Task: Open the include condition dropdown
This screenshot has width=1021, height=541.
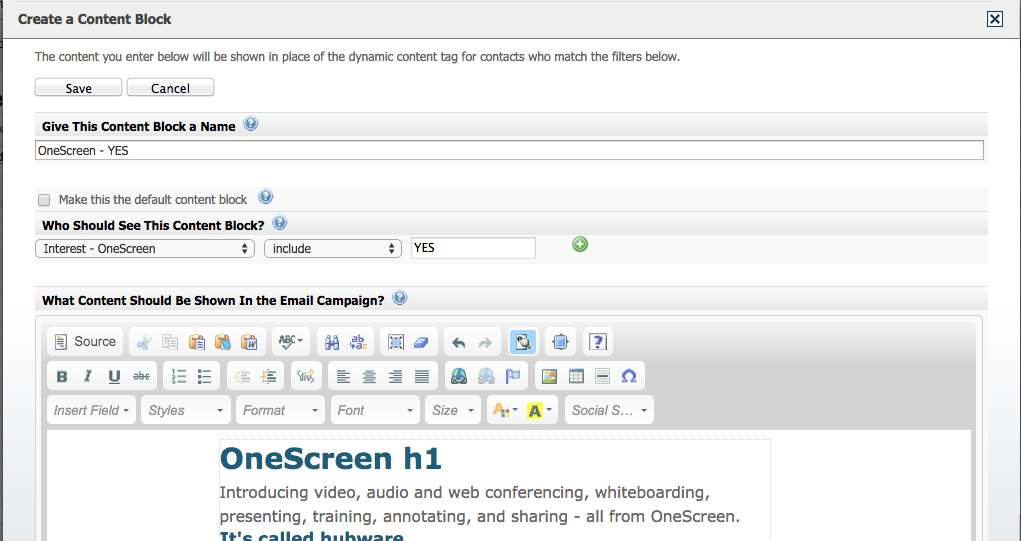Action: [x=333, y=249]
